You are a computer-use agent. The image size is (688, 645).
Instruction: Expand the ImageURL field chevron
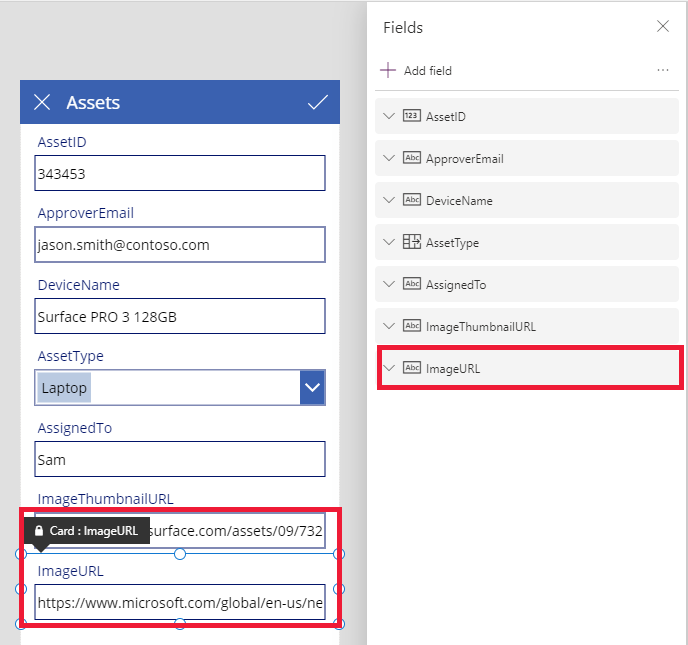click(389, 368)
